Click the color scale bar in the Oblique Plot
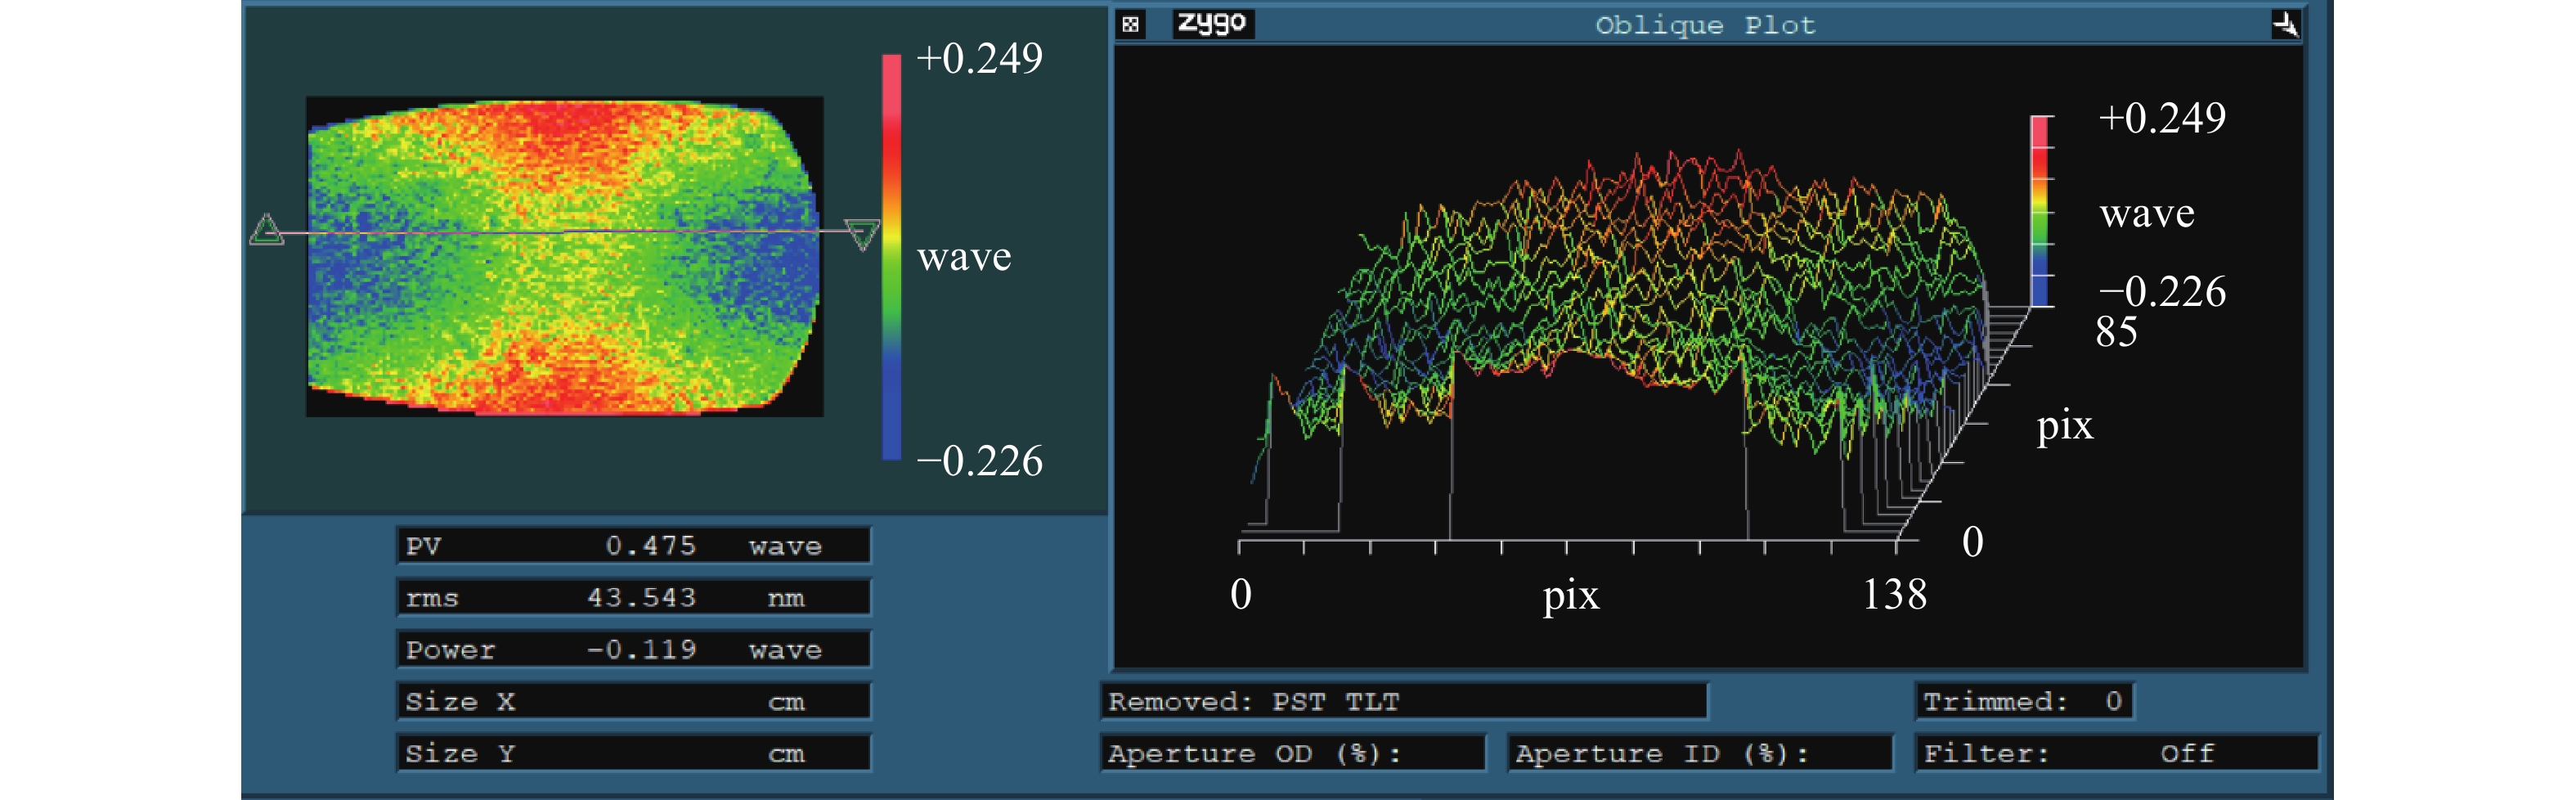The height and width of the screenshot is (800, 2576). tap(2041, 211)
